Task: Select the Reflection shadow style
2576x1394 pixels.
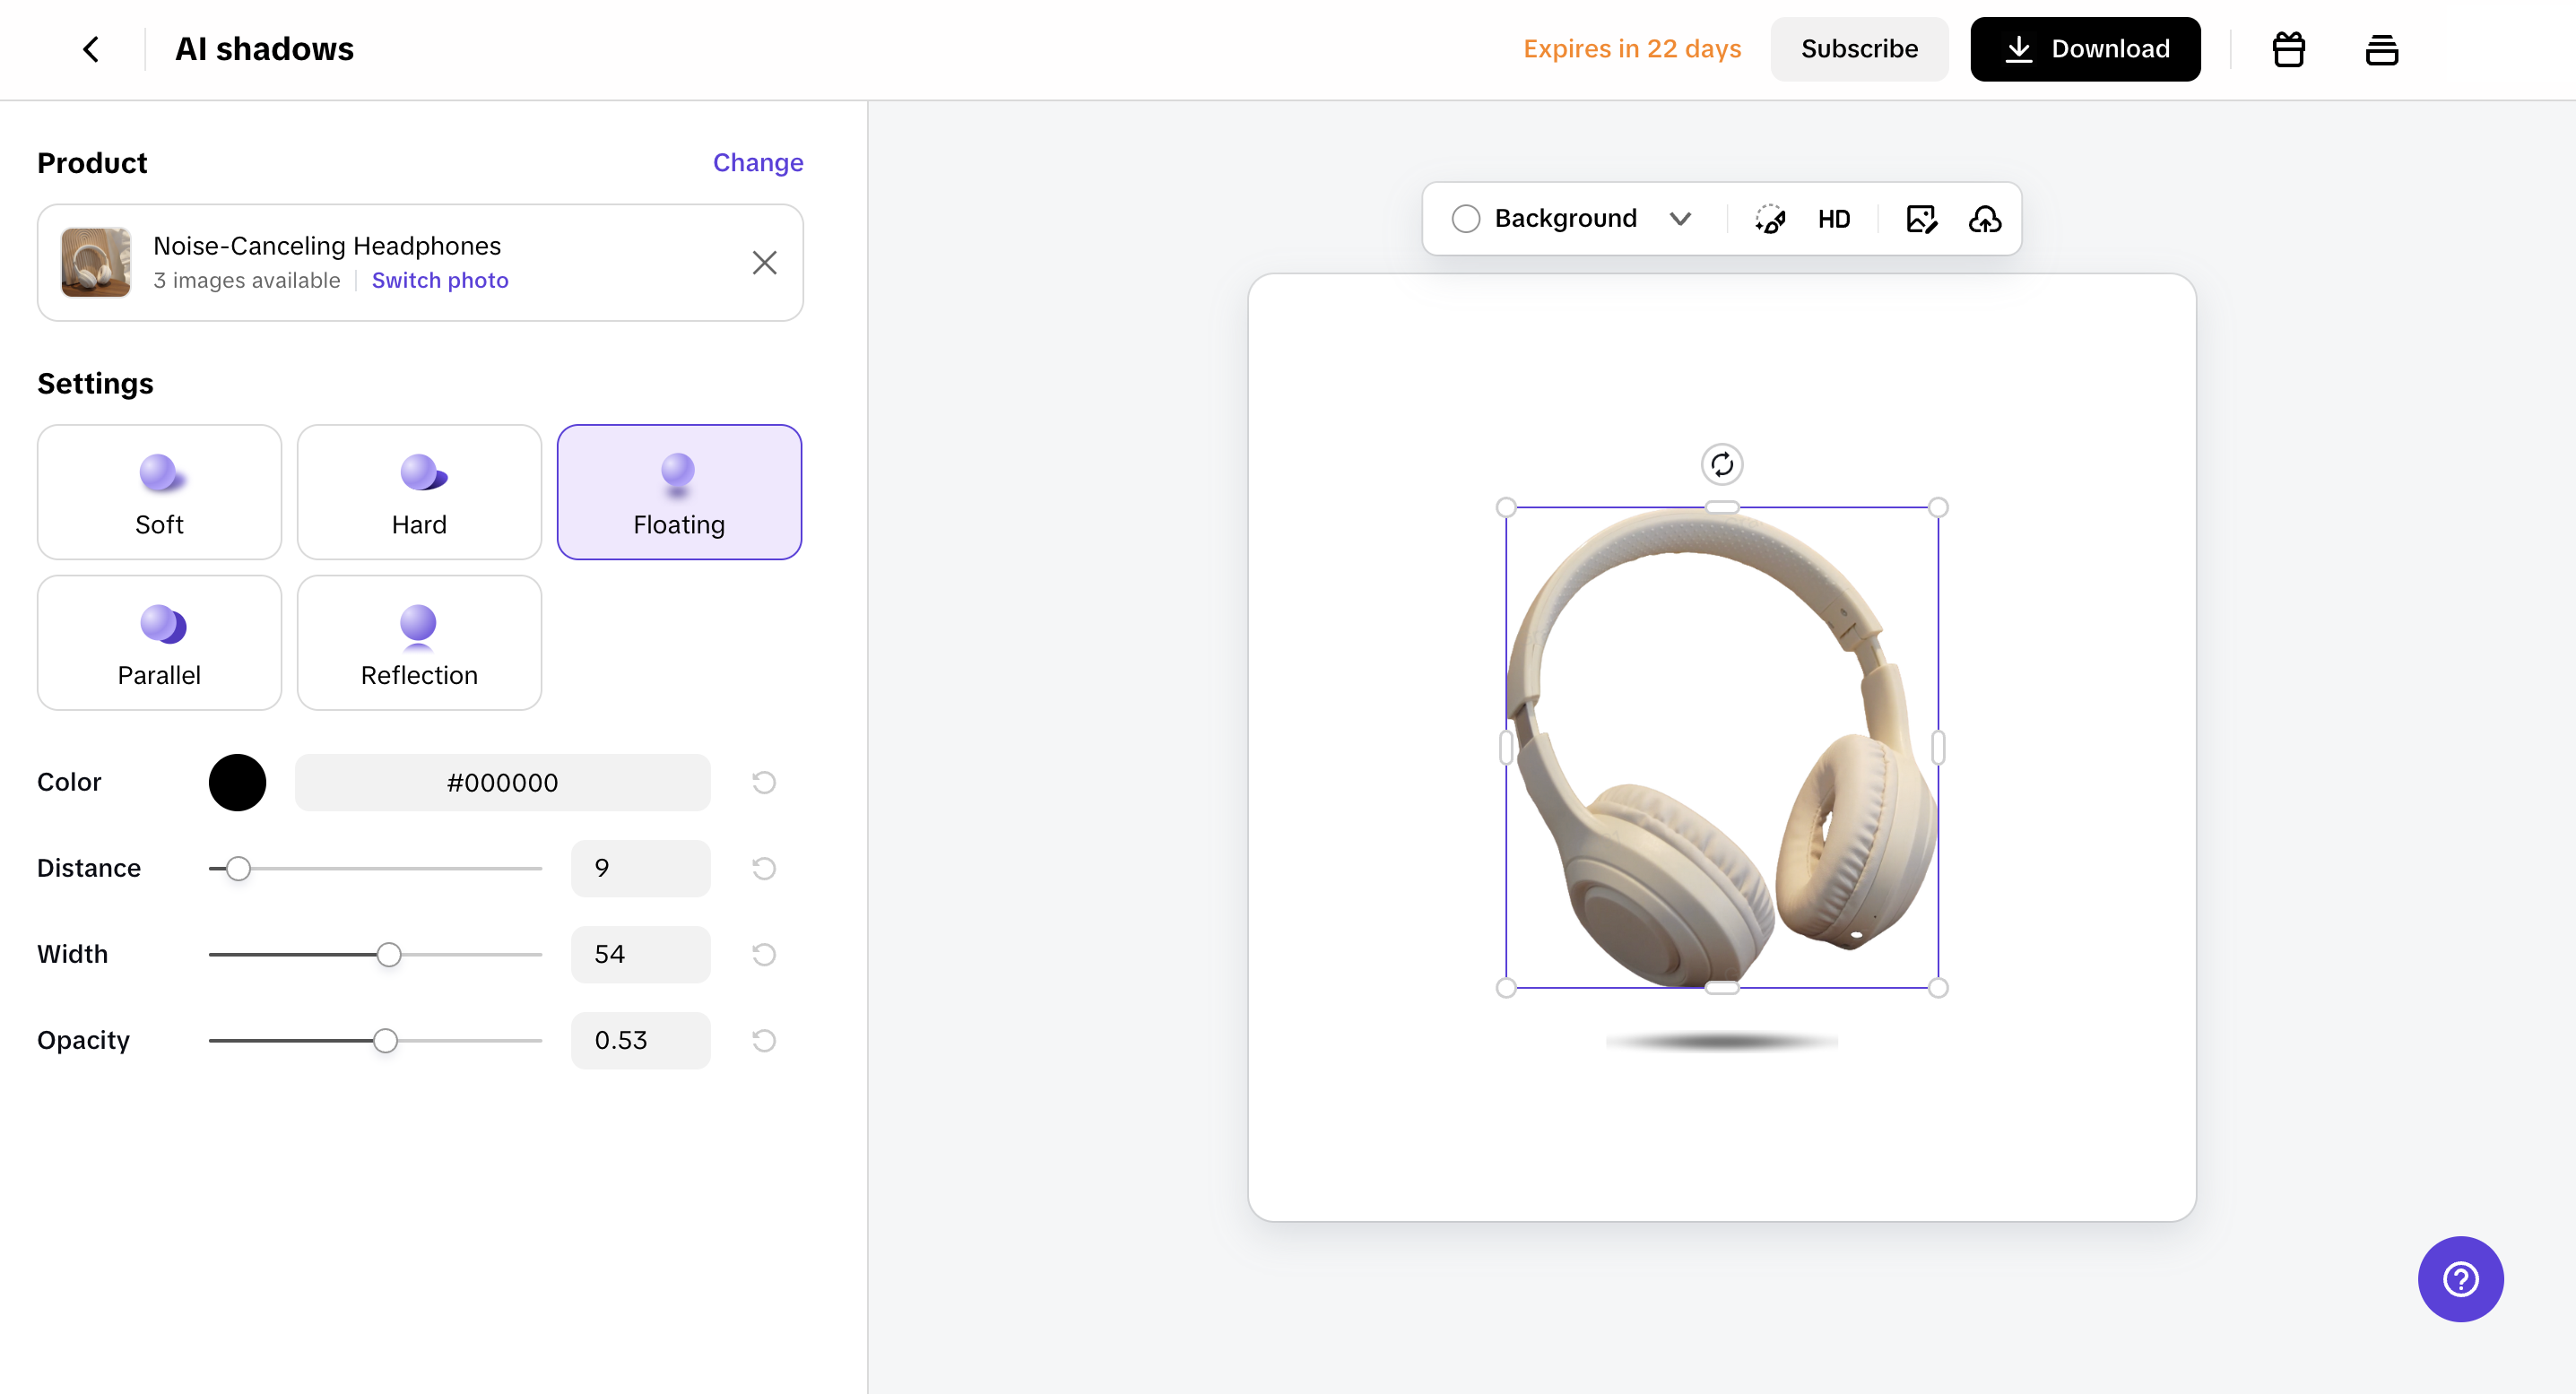Action: (x=419, y=642)
